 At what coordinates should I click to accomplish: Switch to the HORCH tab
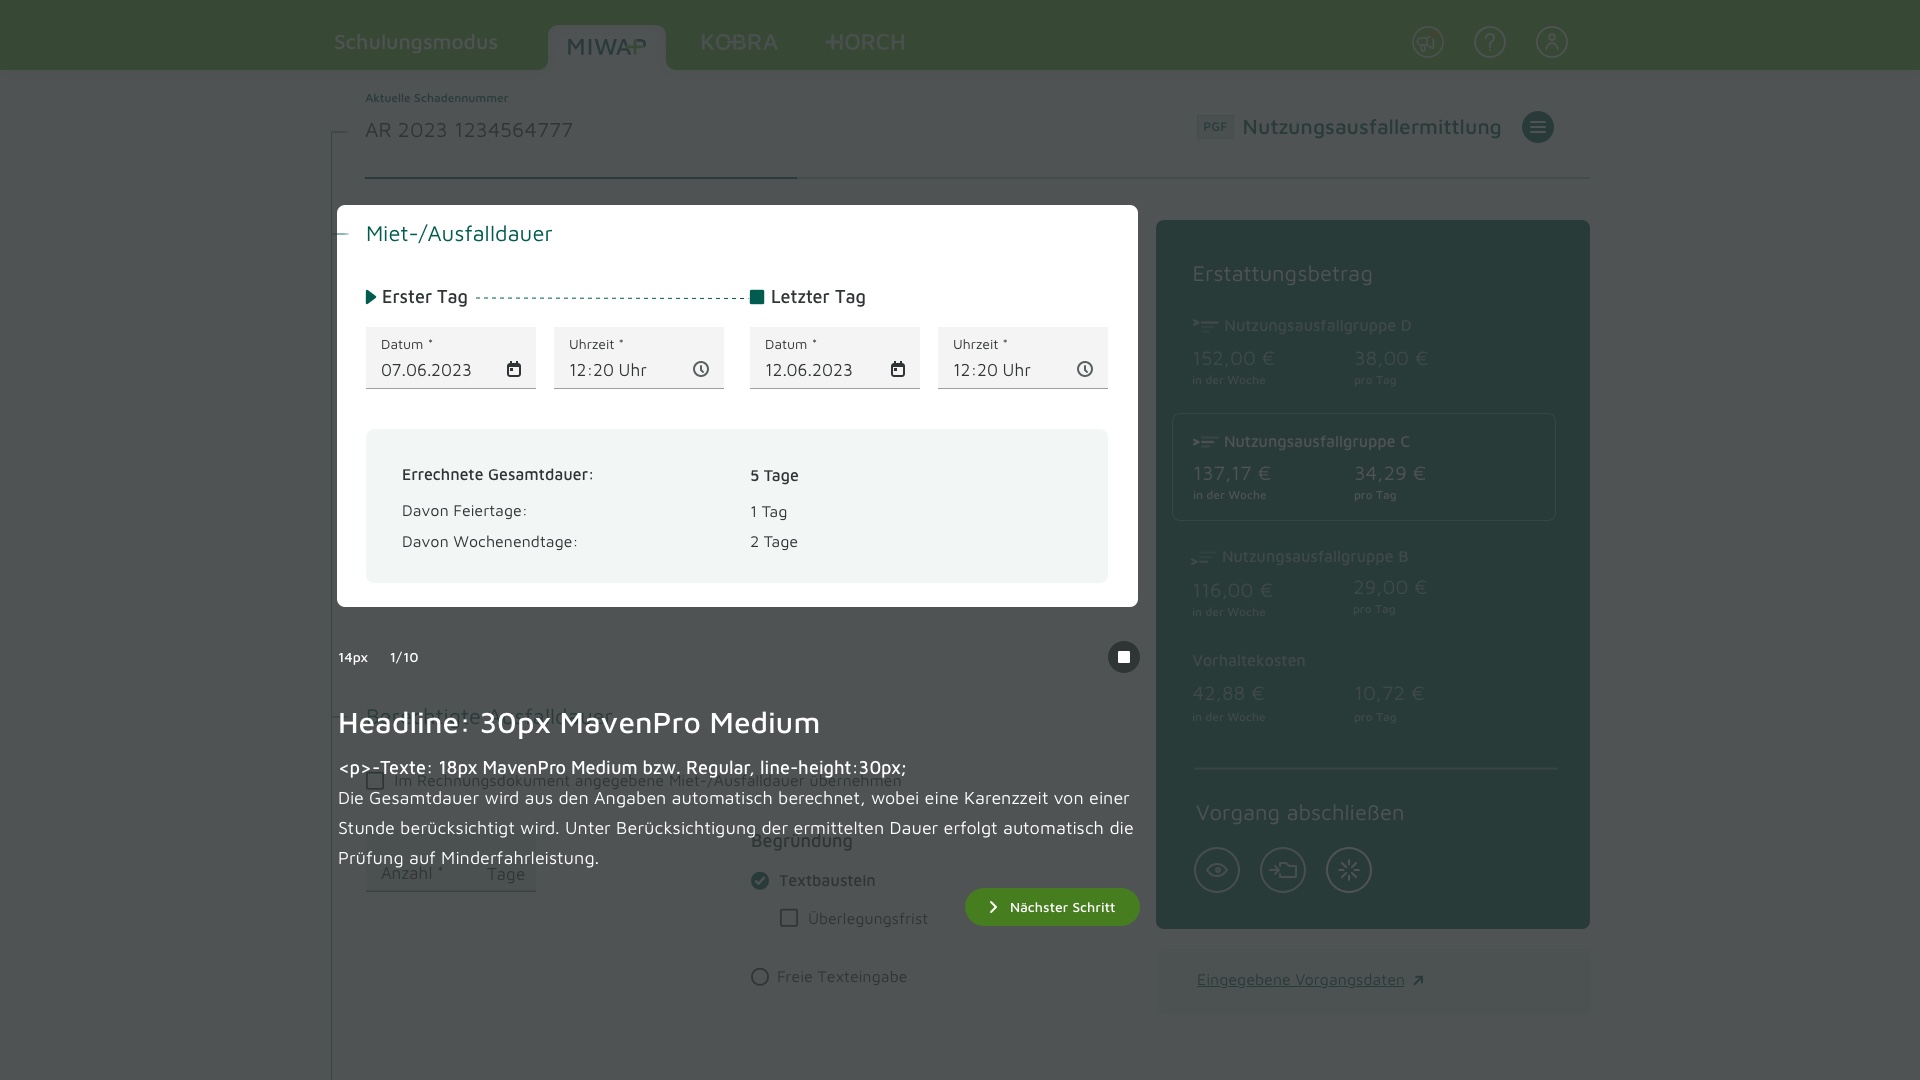click(x=865, y=43)
